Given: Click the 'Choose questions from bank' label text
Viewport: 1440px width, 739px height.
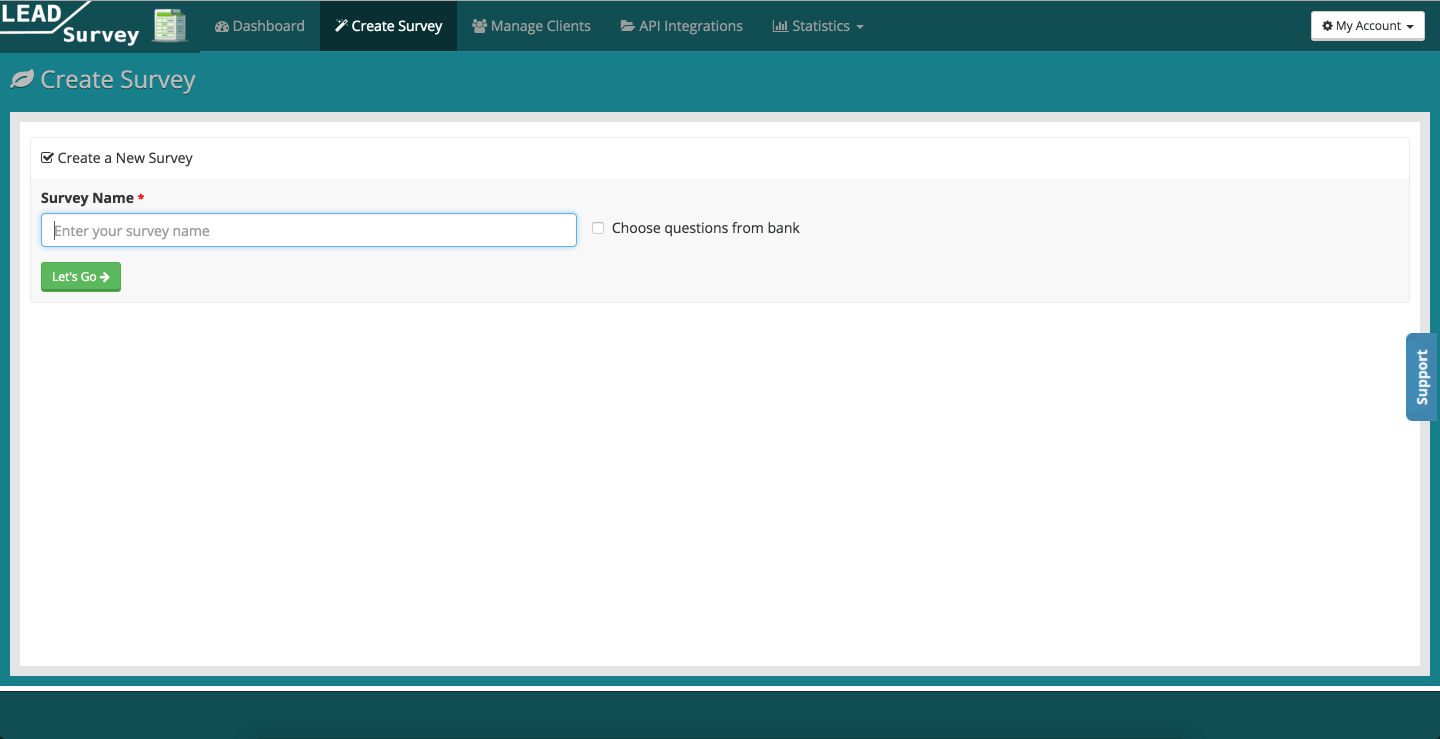Looking at the screenshot, I should [x=705, y=228].
